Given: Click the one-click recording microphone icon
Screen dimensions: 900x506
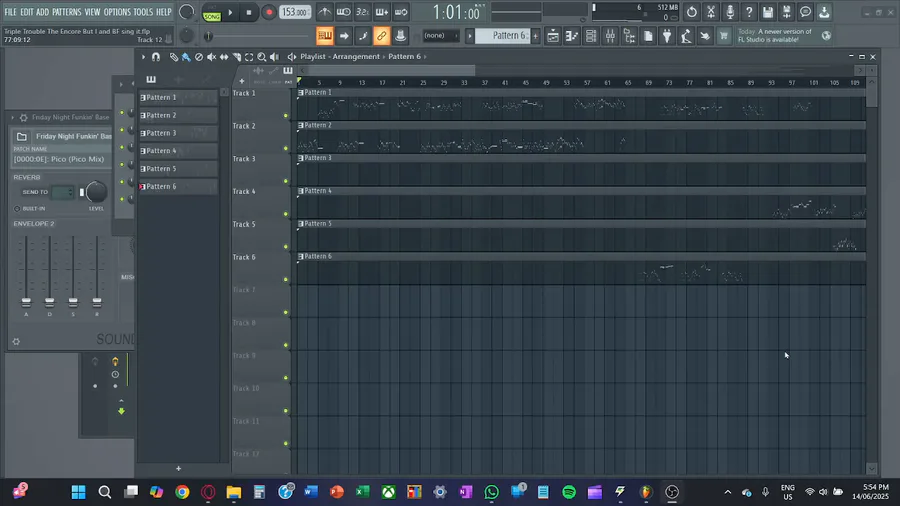Looking at the screenshot, I should 730,11.
